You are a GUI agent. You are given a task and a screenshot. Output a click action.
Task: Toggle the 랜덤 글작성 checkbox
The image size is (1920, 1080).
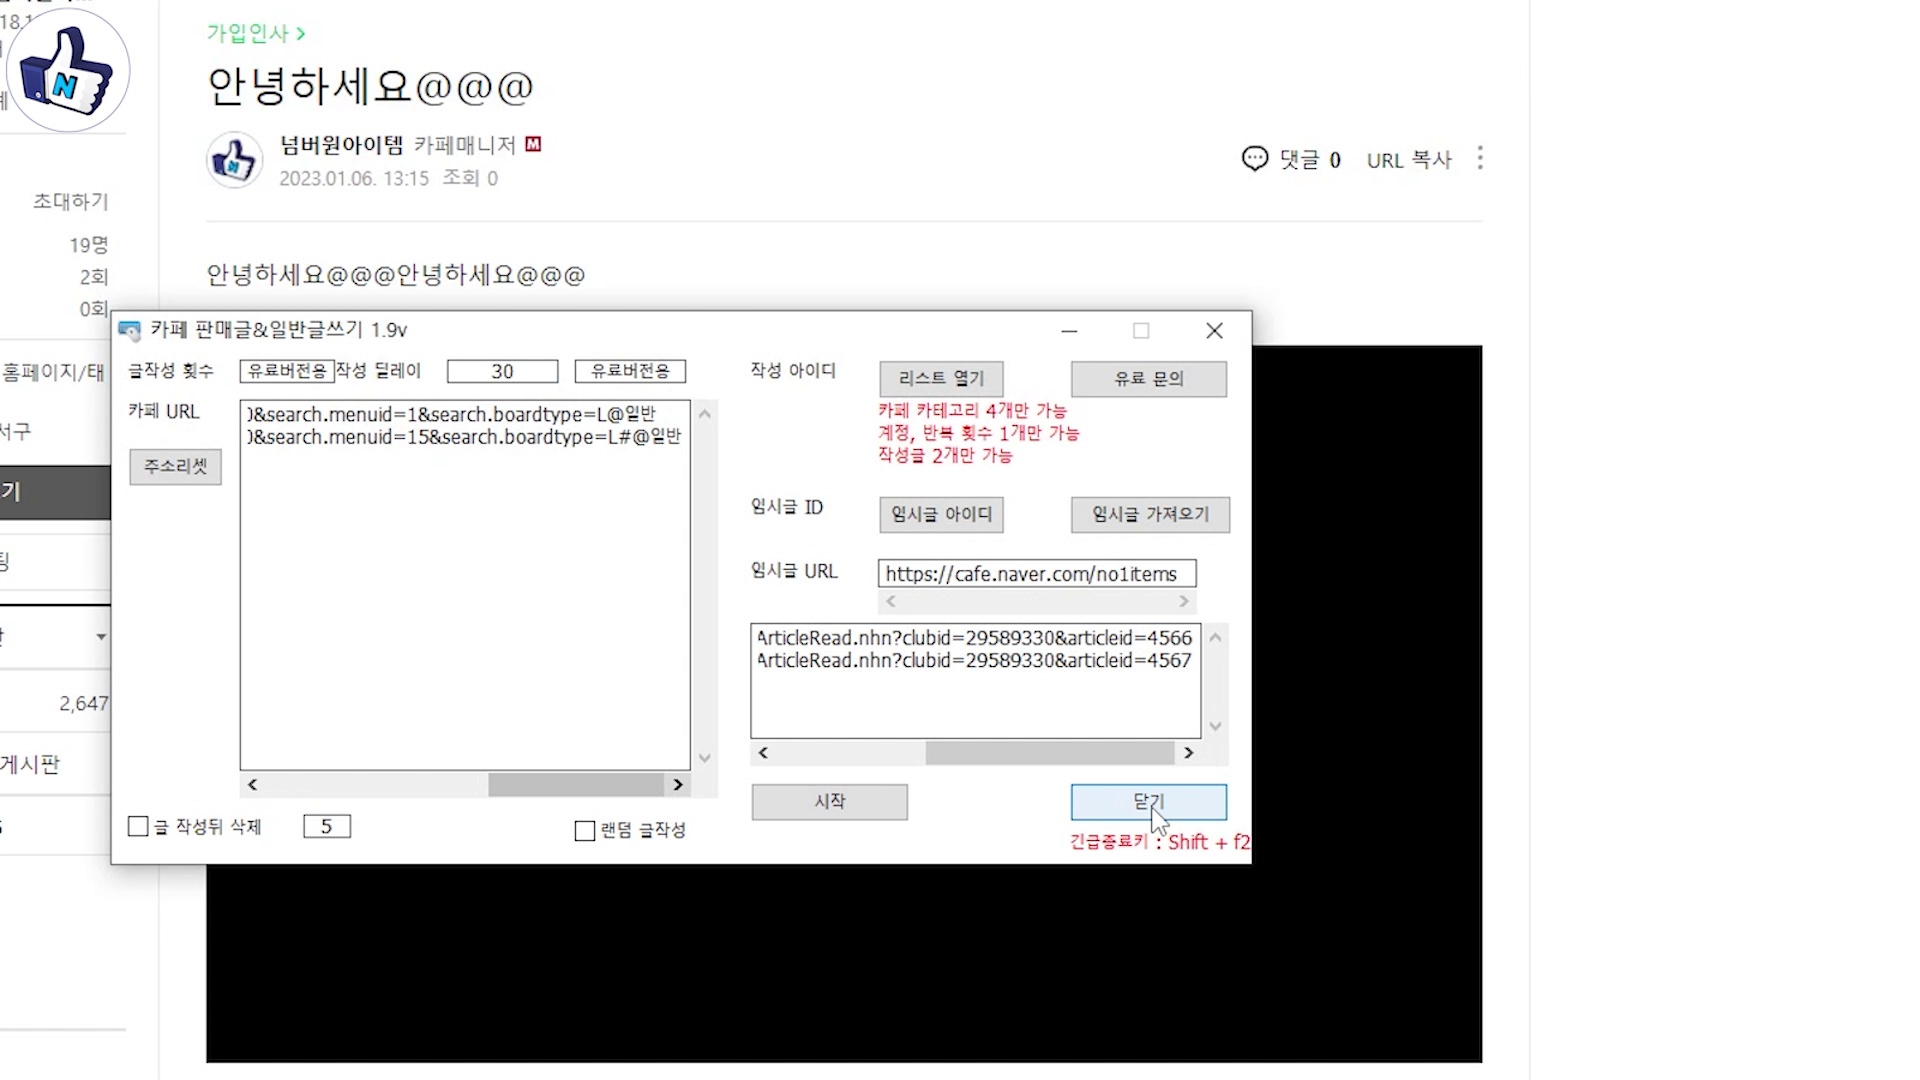click(x=585, y=830)
